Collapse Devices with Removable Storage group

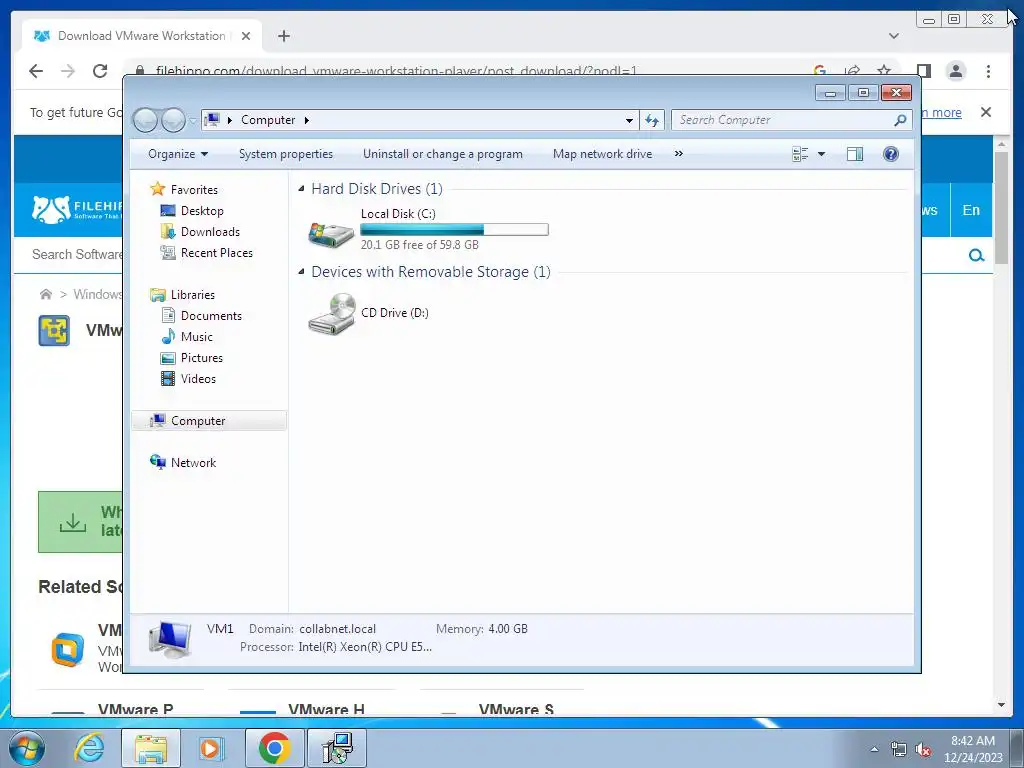301,272
